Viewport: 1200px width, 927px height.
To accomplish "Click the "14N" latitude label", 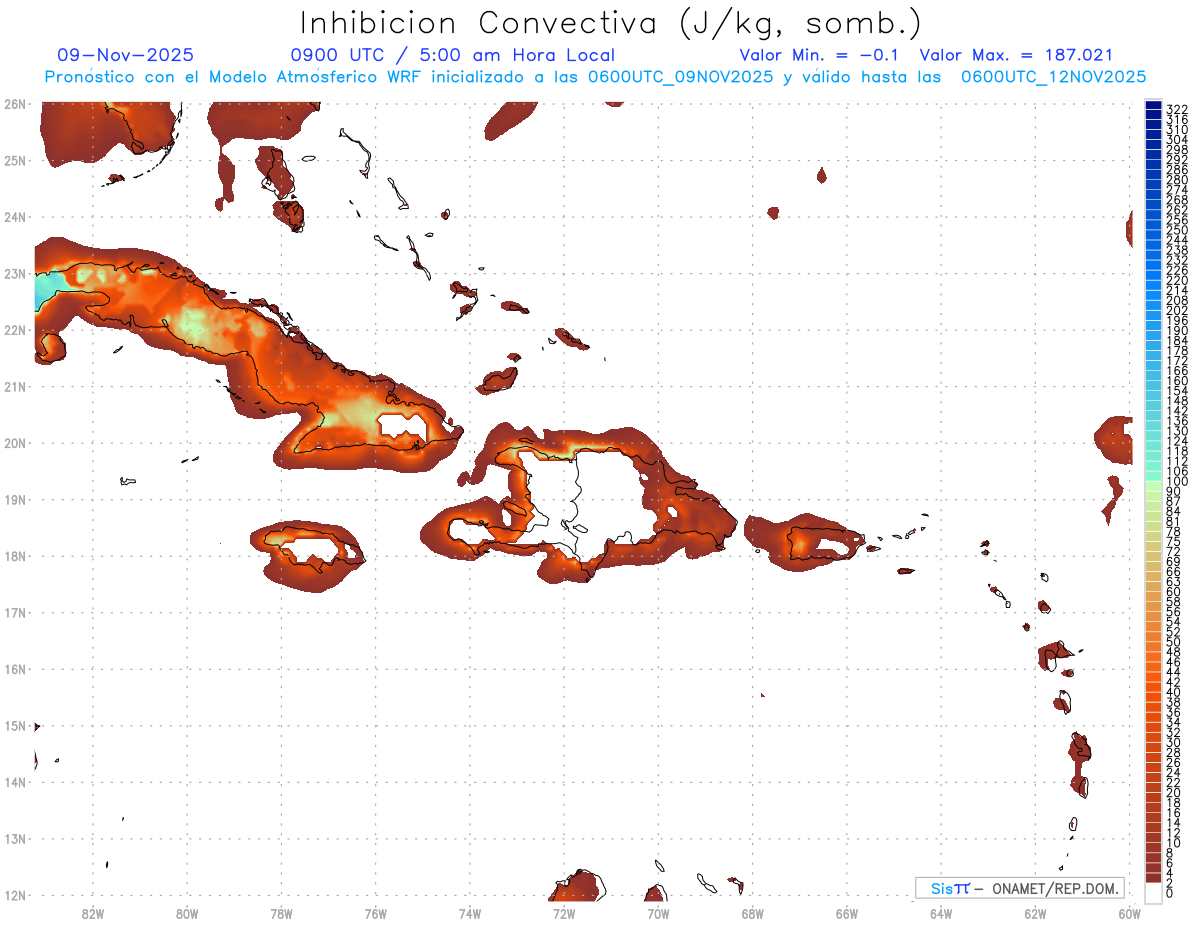I will tap(14, 782).
